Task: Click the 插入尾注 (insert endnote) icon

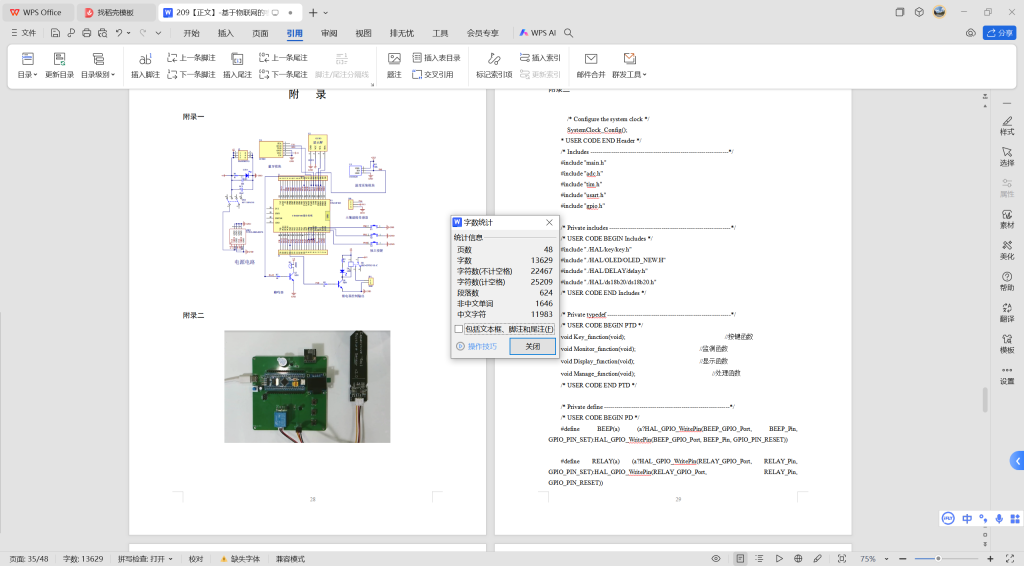Action: [237, 60]
